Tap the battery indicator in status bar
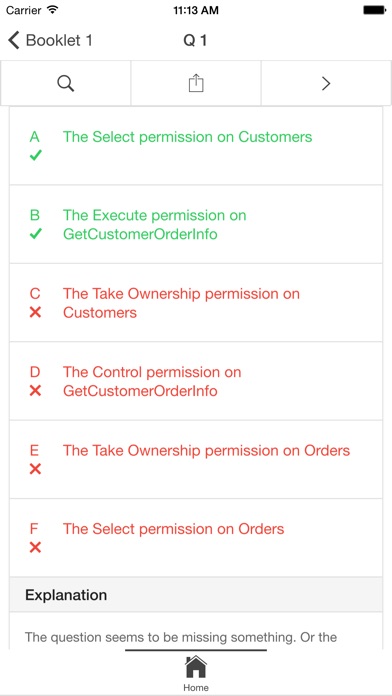Screen dimensions: 392x696 [x=375, y=10]
